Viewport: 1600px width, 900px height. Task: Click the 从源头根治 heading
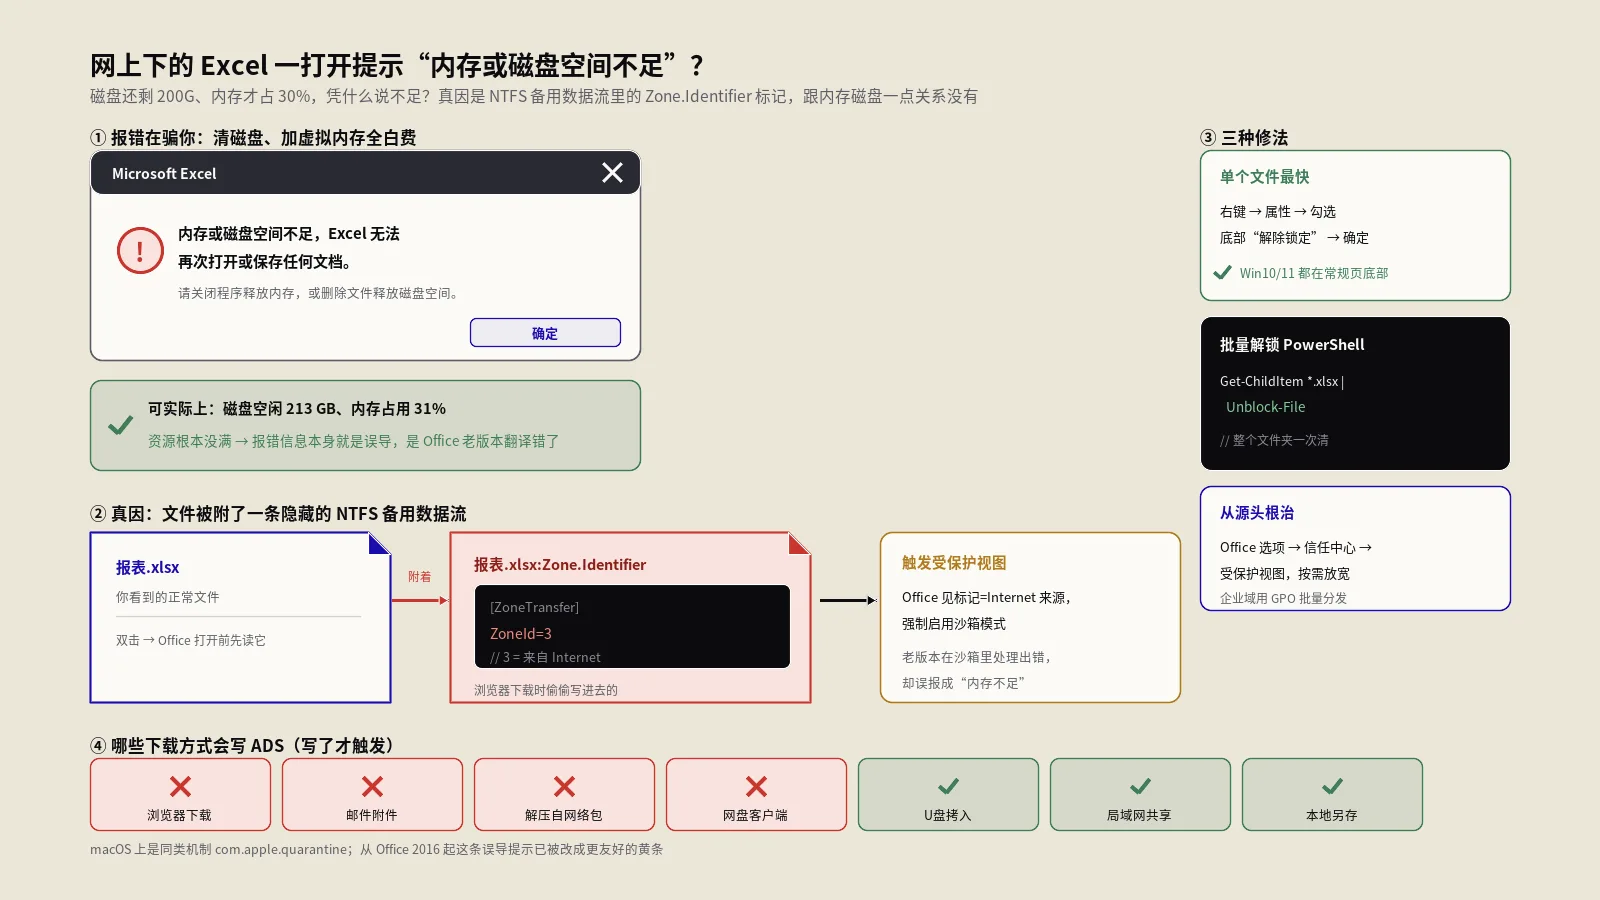coord(1257,513)
